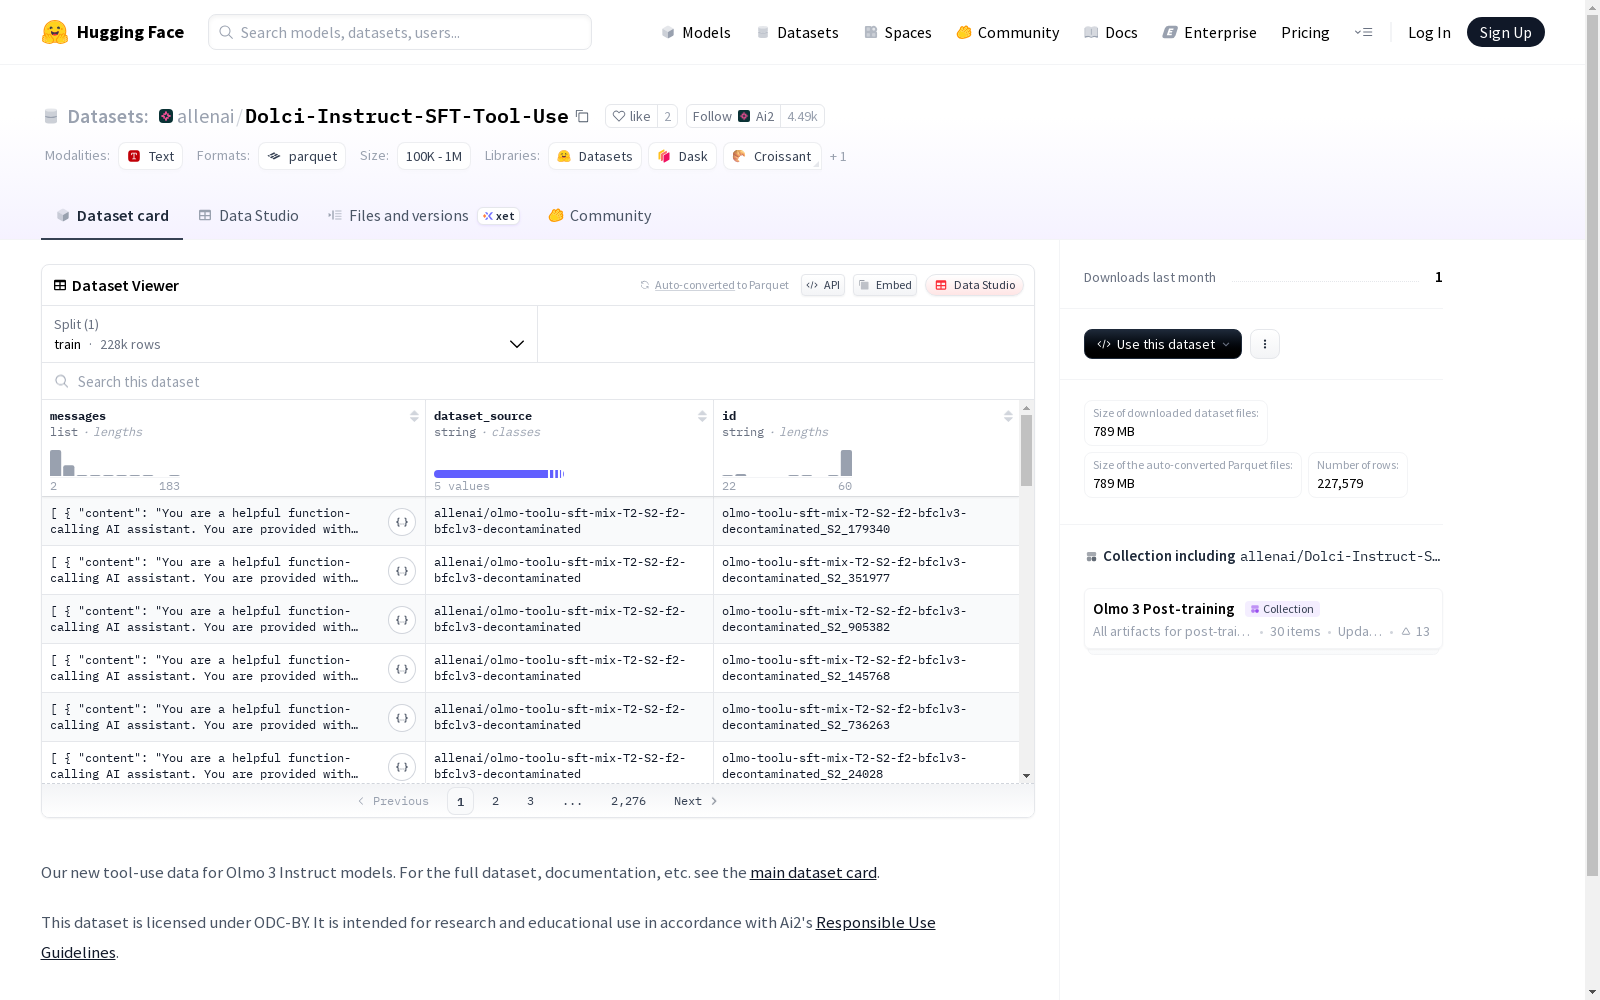Image resolution: width=1600 pixels, height=1000 pixels.
Task: Expand the Split train dropdown
Action: (290, 334)
